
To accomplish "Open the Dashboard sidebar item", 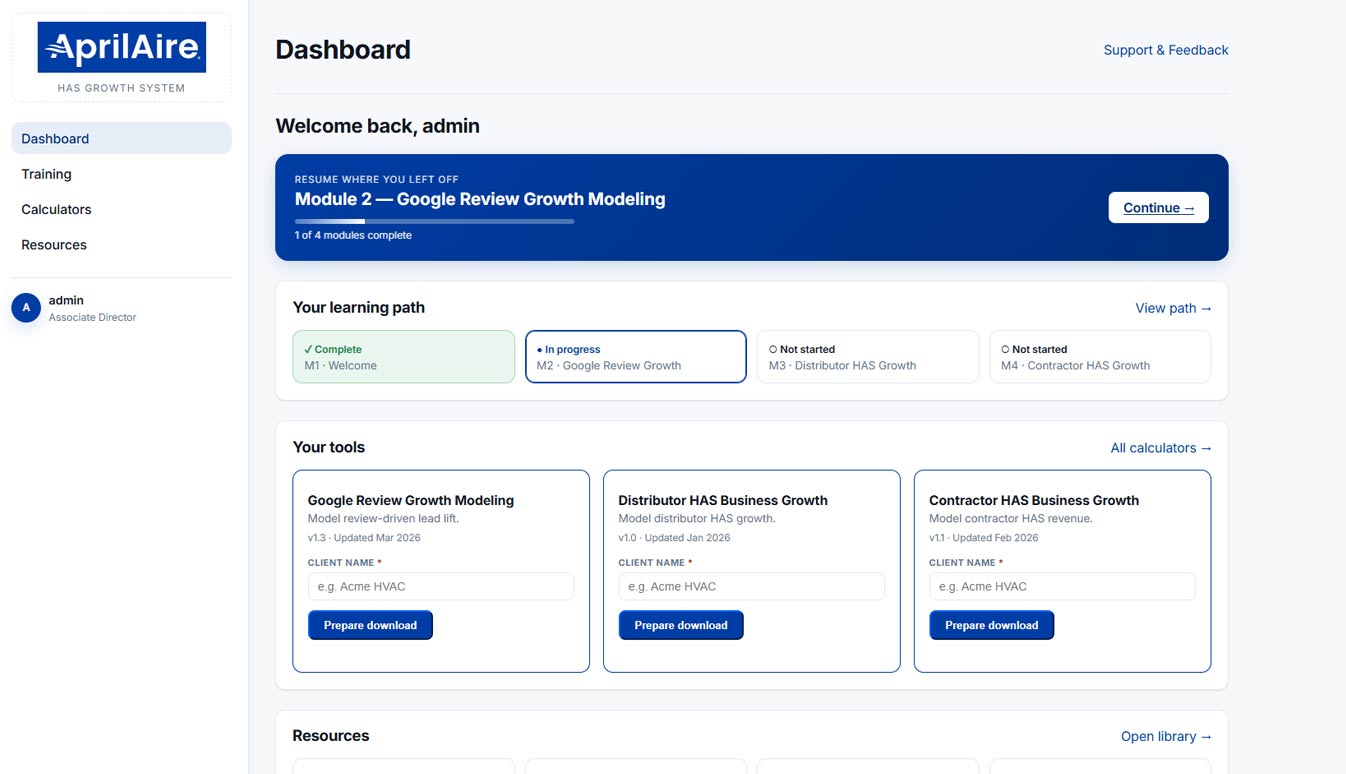I will pyautogui.click(x=121, y=138).
